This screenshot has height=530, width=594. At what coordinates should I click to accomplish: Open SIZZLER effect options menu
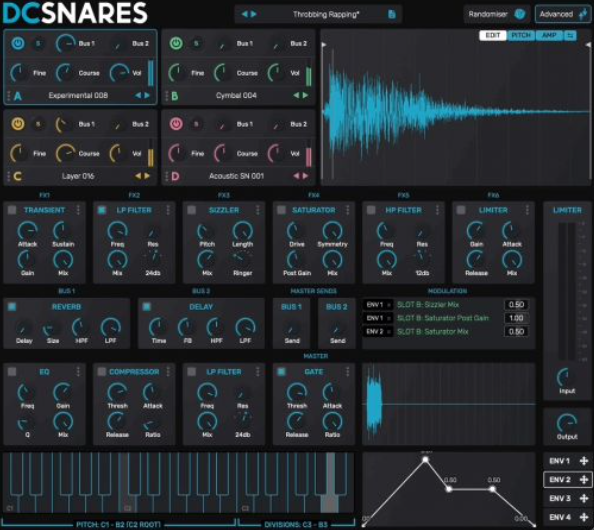pyautogui.click(x=258, y=210)
